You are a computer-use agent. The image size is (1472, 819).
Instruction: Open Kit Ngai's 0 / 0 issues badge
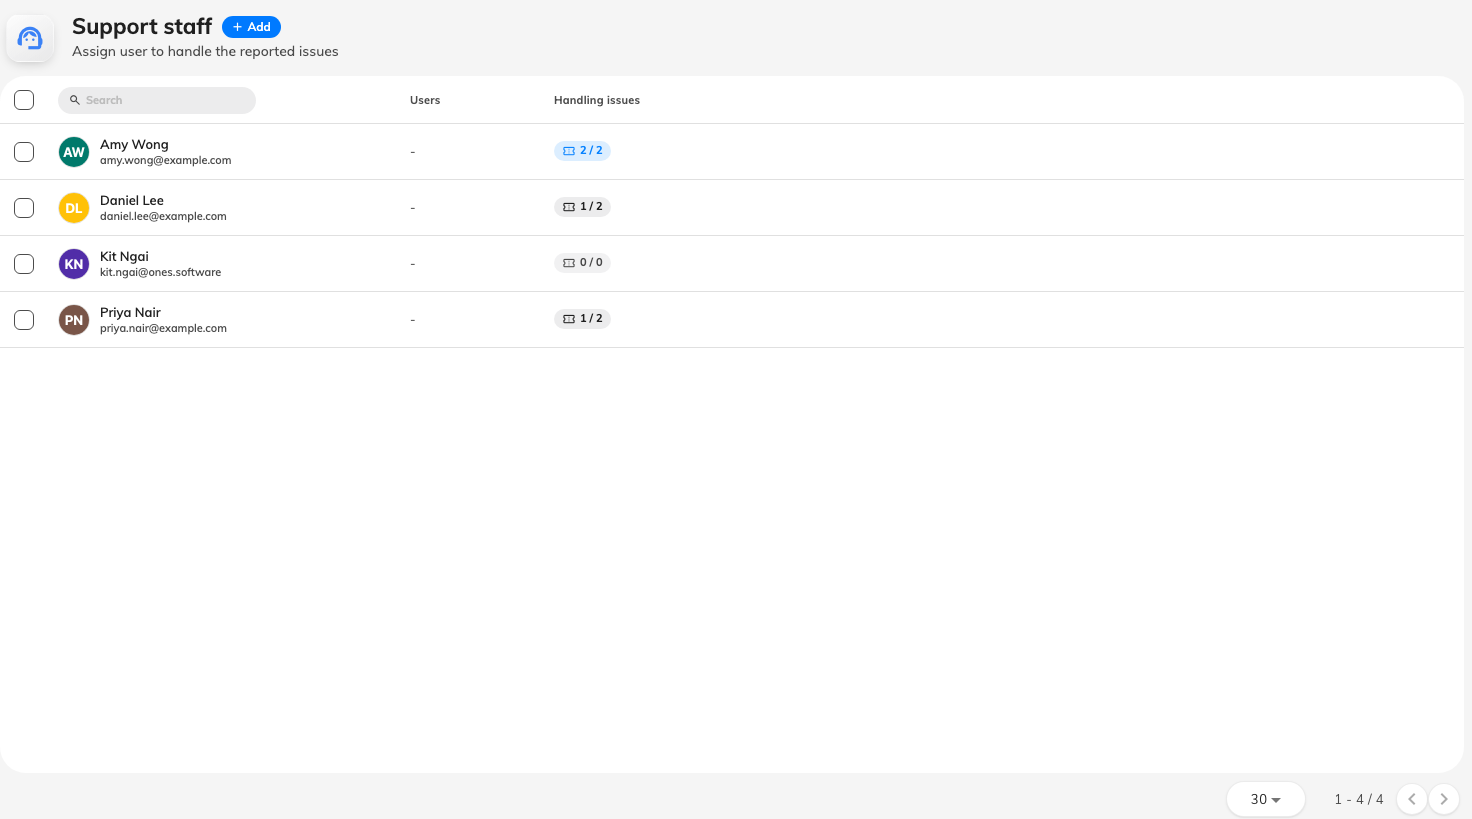coord(582,263)
